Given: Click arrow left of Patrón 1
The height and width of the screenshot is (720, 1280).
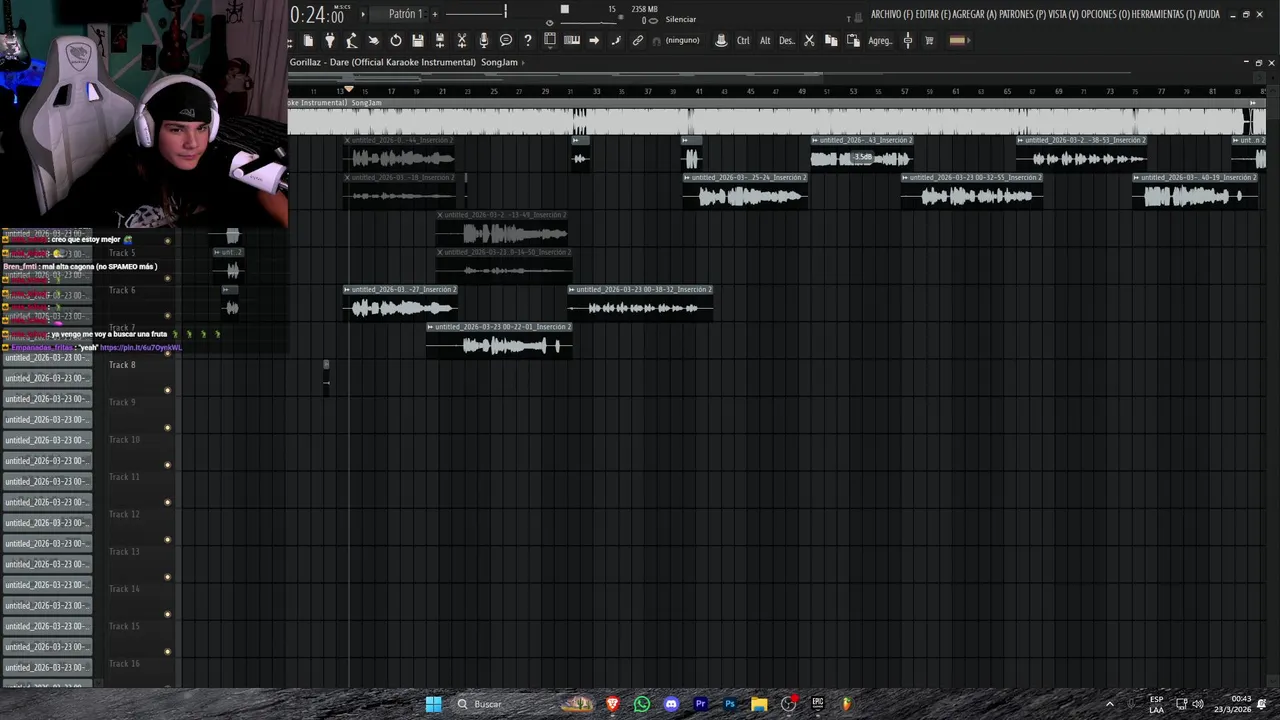Looking at the screenshot, I should click(x=364, y=14).
